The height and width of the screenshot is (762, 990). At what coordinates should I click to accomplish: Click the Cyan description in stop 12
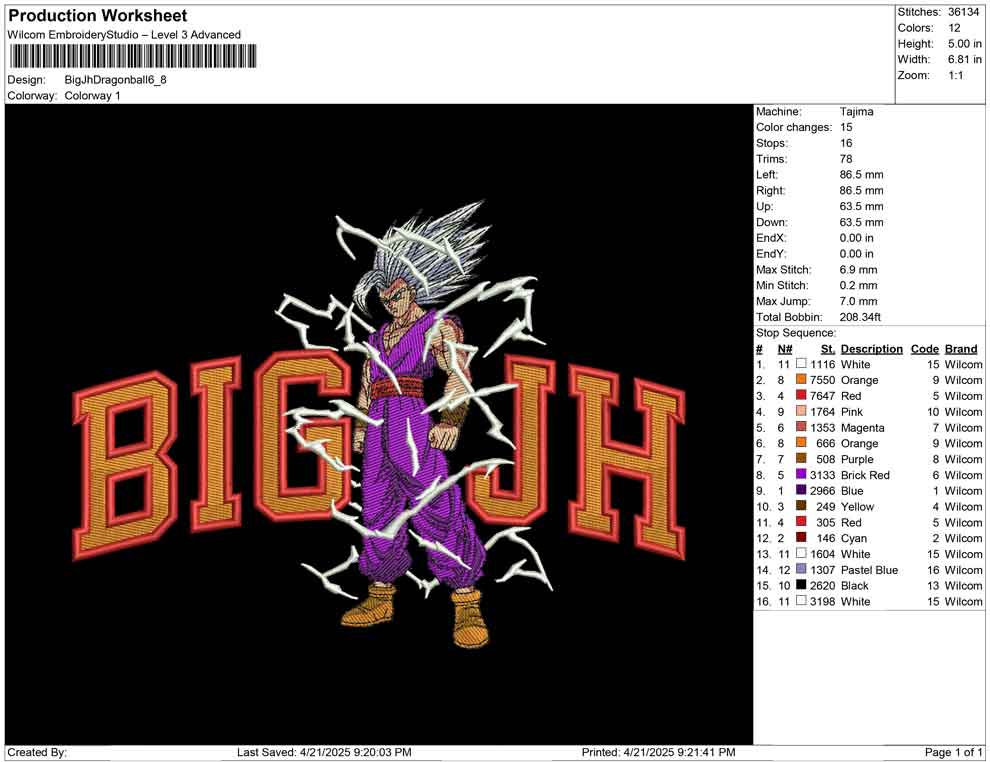854,537
